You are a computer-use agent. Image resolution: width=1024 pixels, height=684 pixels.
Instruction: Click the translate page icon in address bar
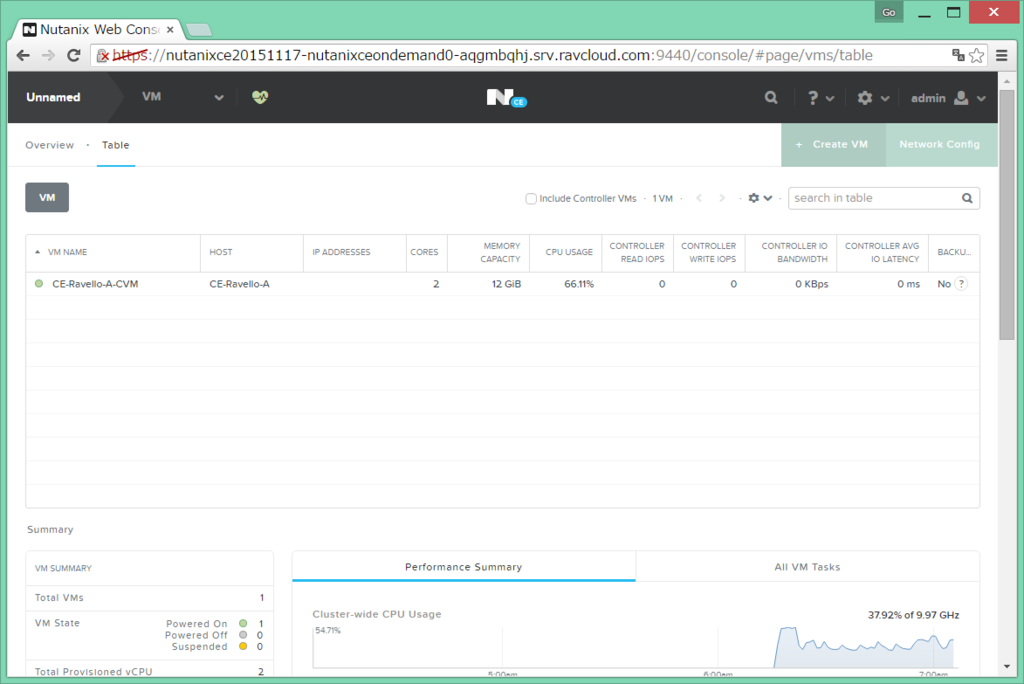958,56
